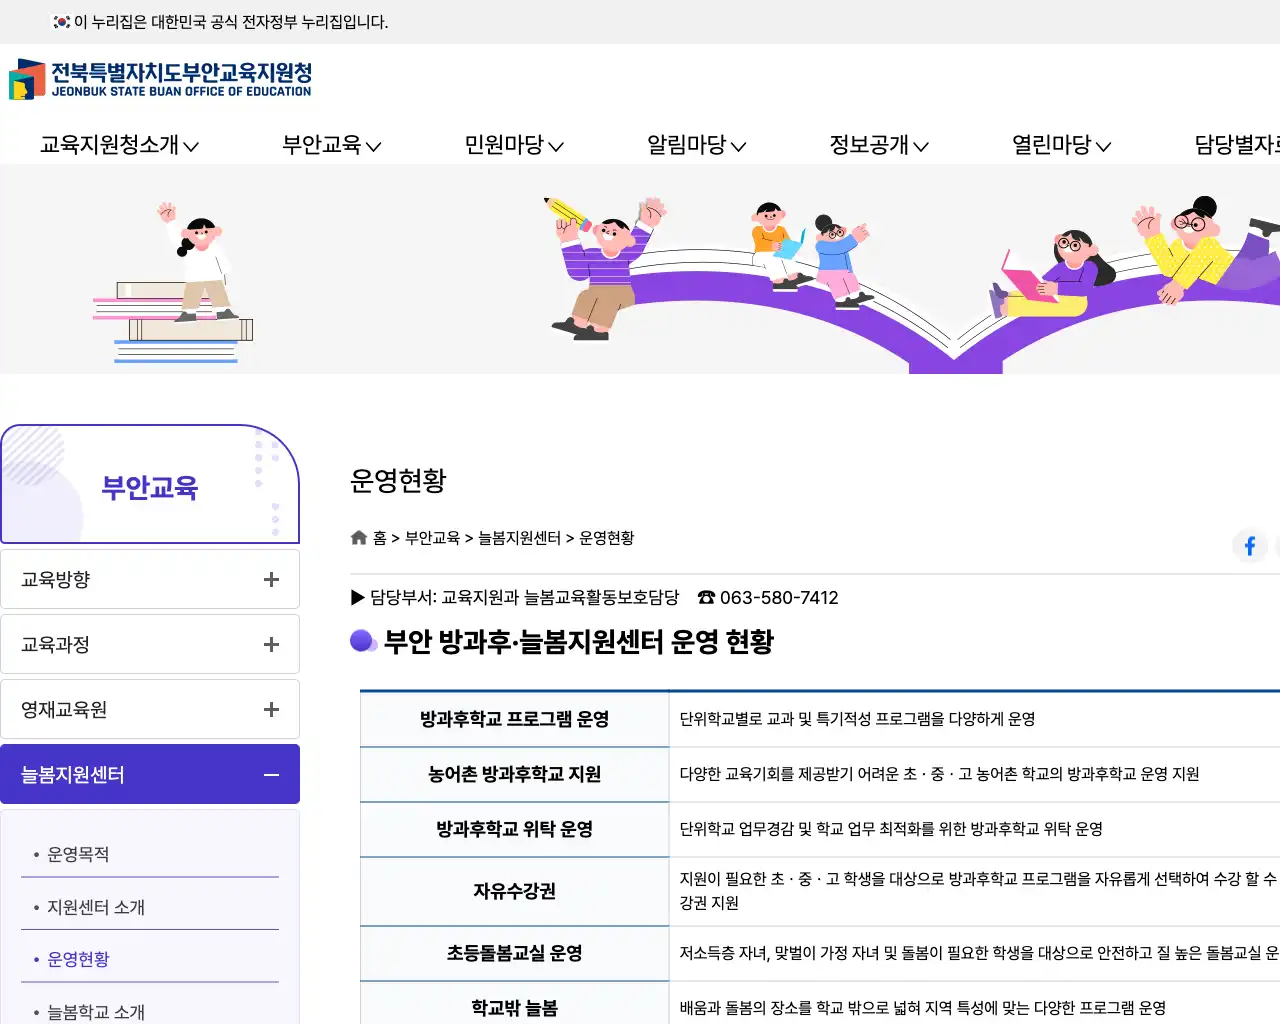The image size is (1280, 1024).
Task: Click the phone number 063-580-7412
Action: tap(779, 598)
